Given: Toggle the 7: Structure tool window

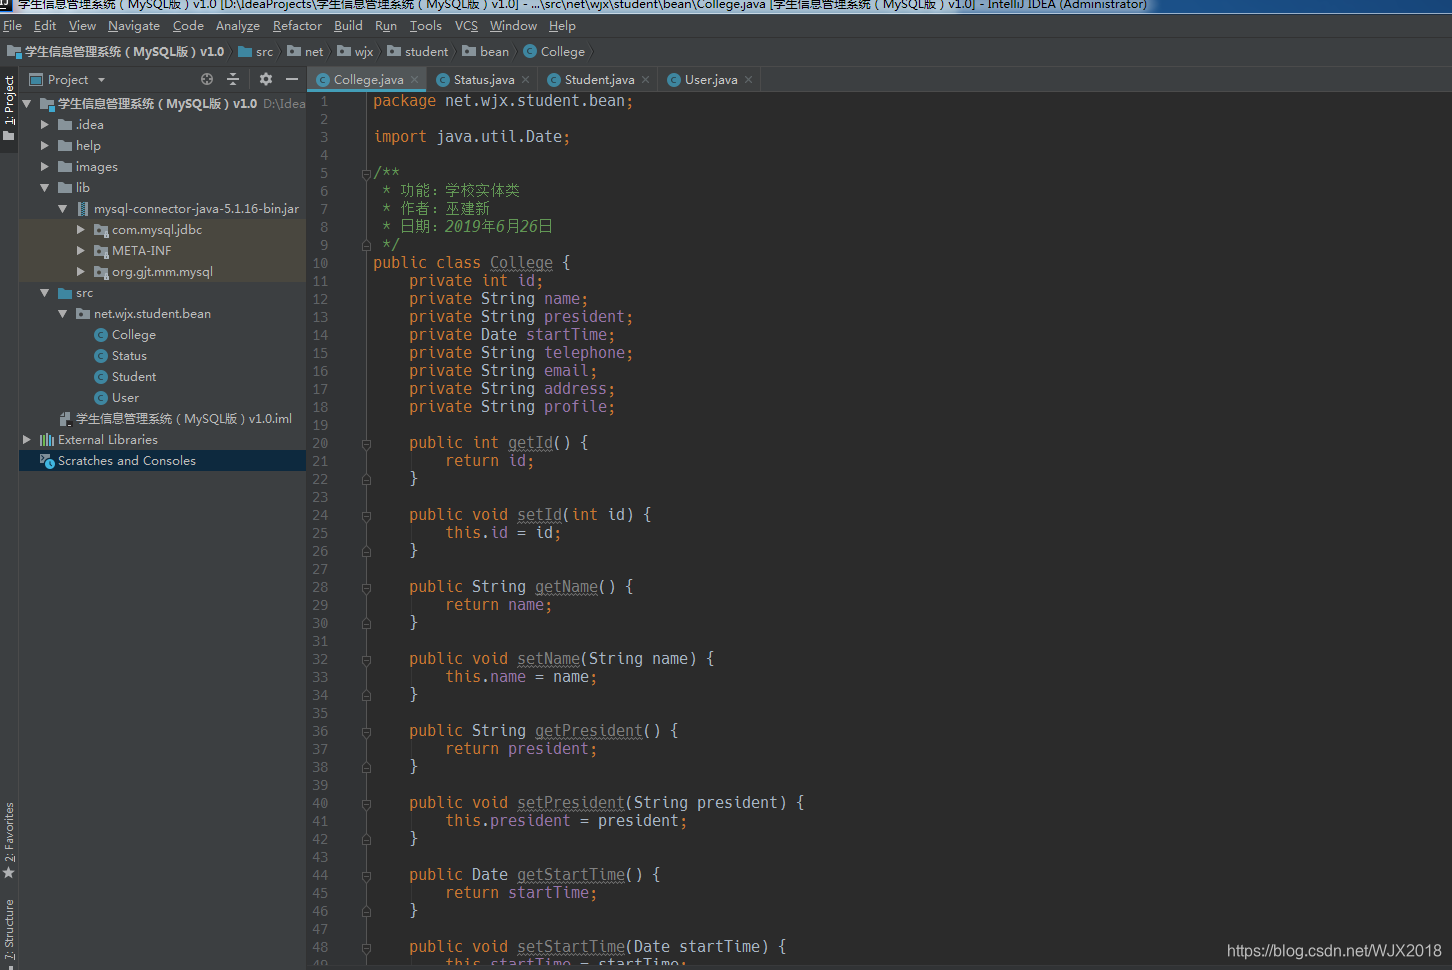Looking at the screenshot, I should tap(9, 931).
